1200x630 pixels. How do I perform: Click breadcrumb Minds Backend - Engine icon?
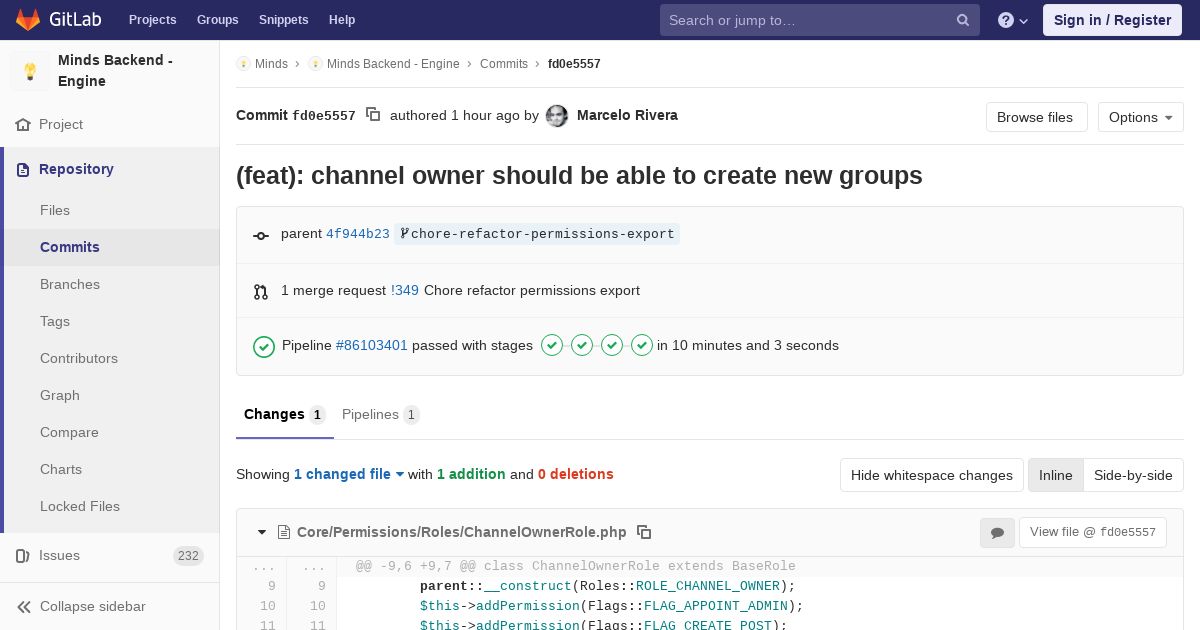pos(315,64)
